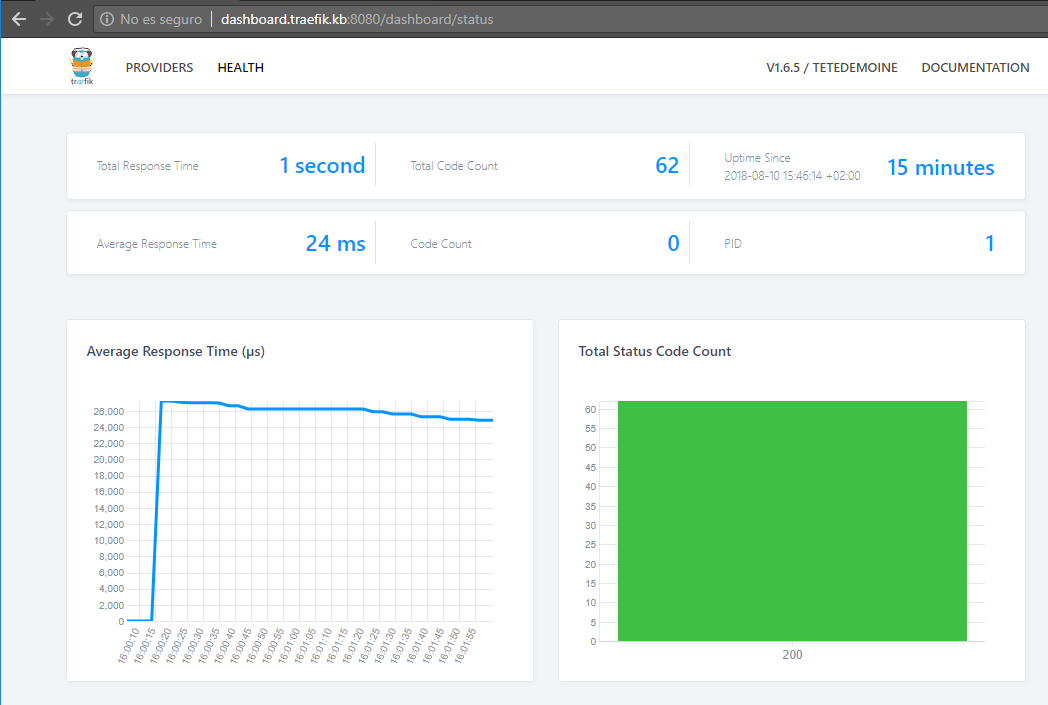Screen dimensions: 1048x705
Task: Click the 'Total Response Time' label
Action: 147,166
